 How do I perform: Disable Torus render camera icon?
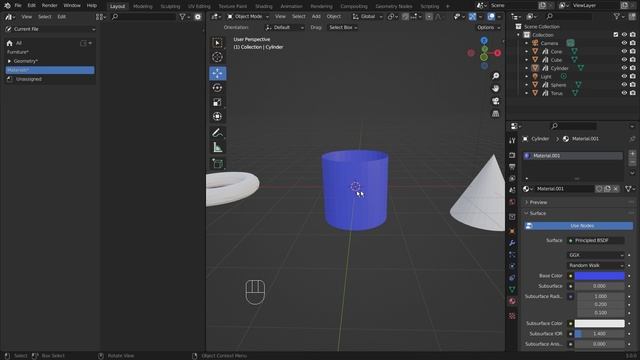point(632,93)
